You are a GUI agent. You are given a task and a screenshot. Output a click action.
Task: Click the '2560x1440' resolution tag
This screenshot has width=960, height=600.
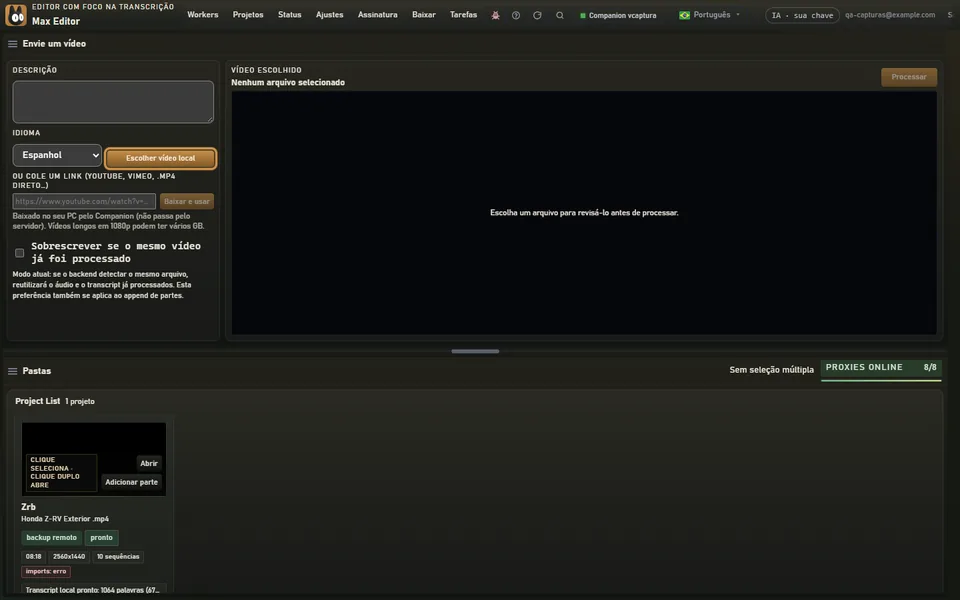(x=69, y=557)
